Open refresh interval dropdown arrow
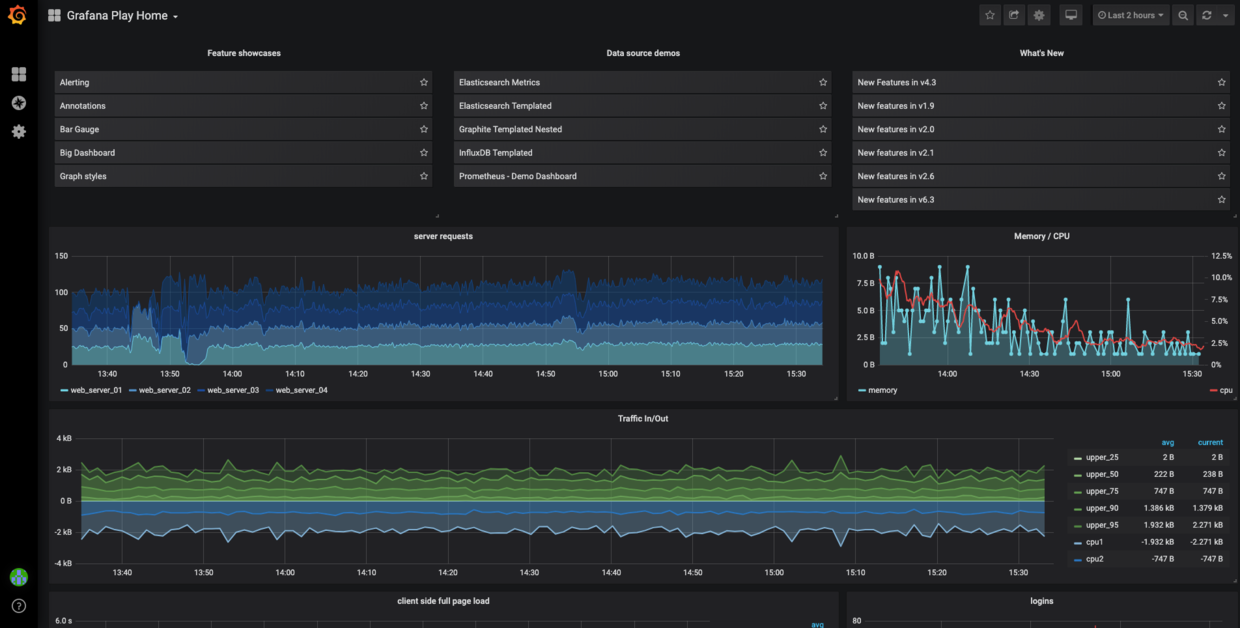 (x=1226, y=16)
